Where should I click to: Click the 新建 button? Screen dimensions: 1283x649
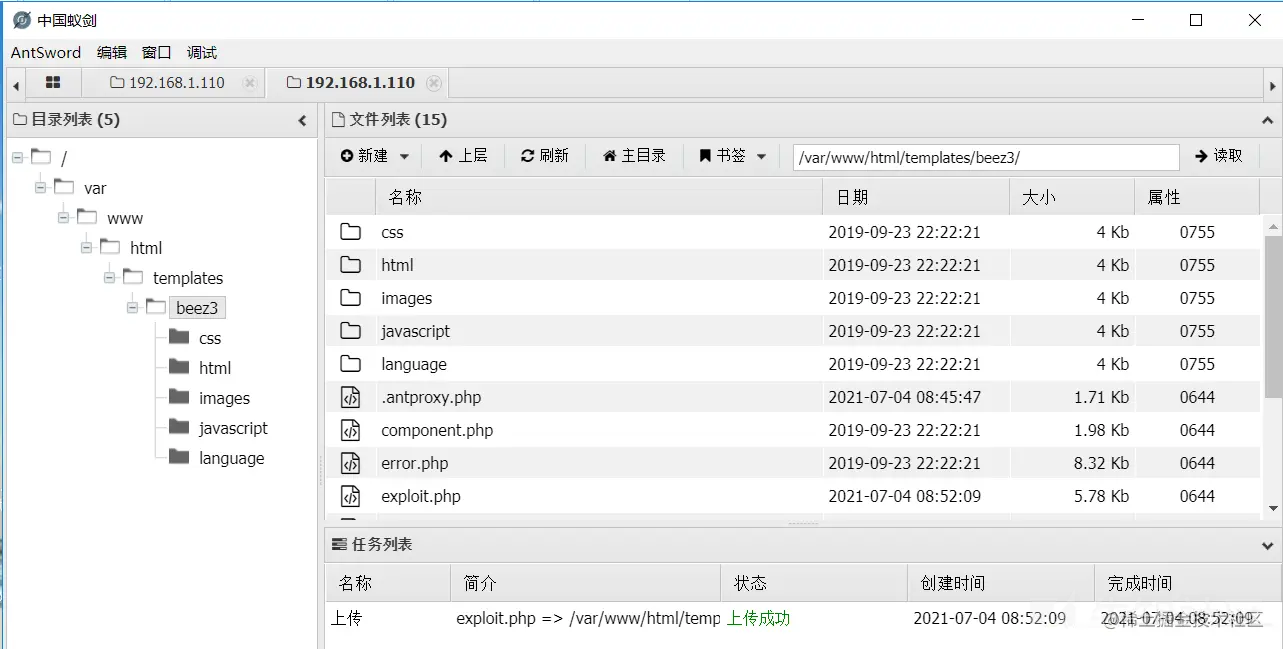point(364,156)
